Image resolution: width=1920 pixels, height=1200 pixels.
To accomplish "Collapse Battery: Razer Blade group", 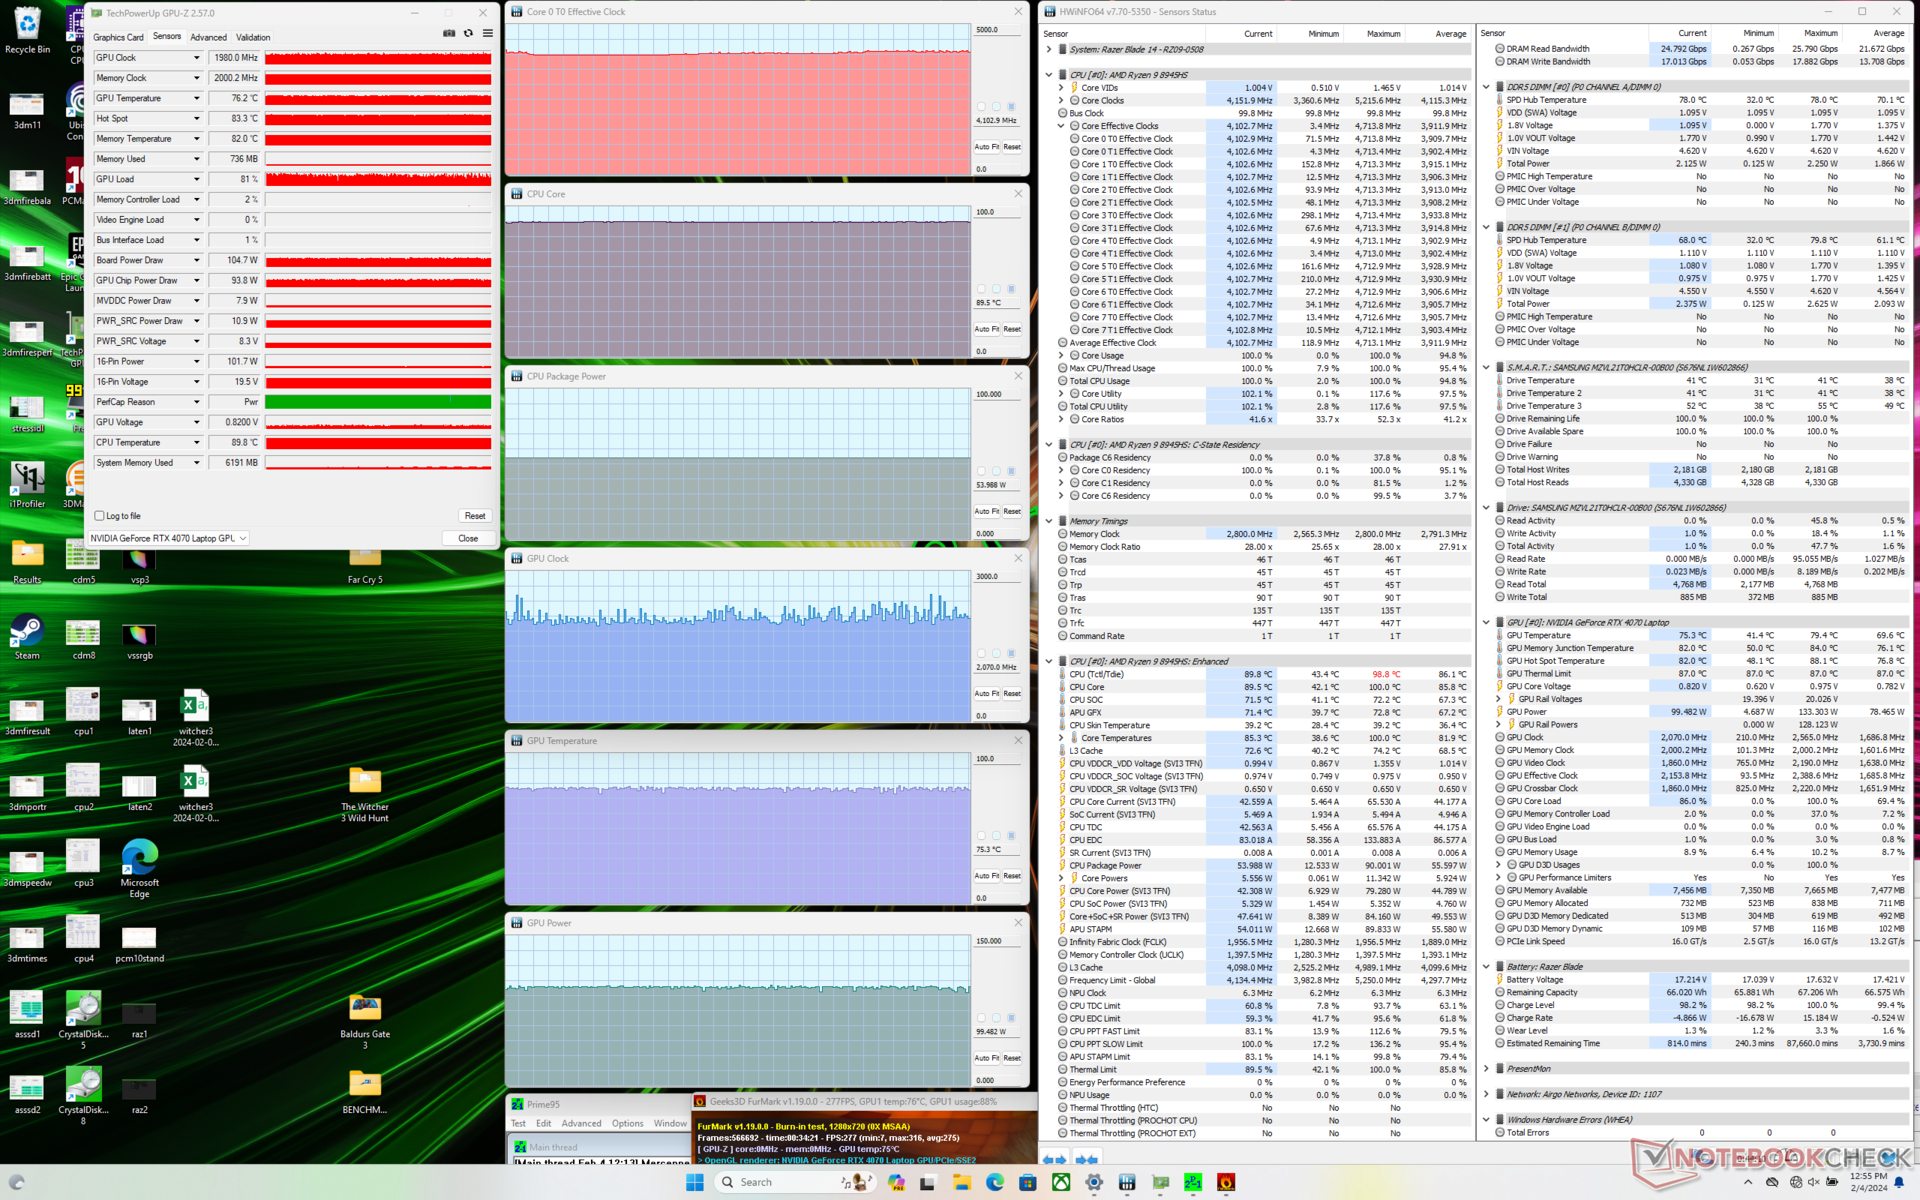I will (1486, 967).
